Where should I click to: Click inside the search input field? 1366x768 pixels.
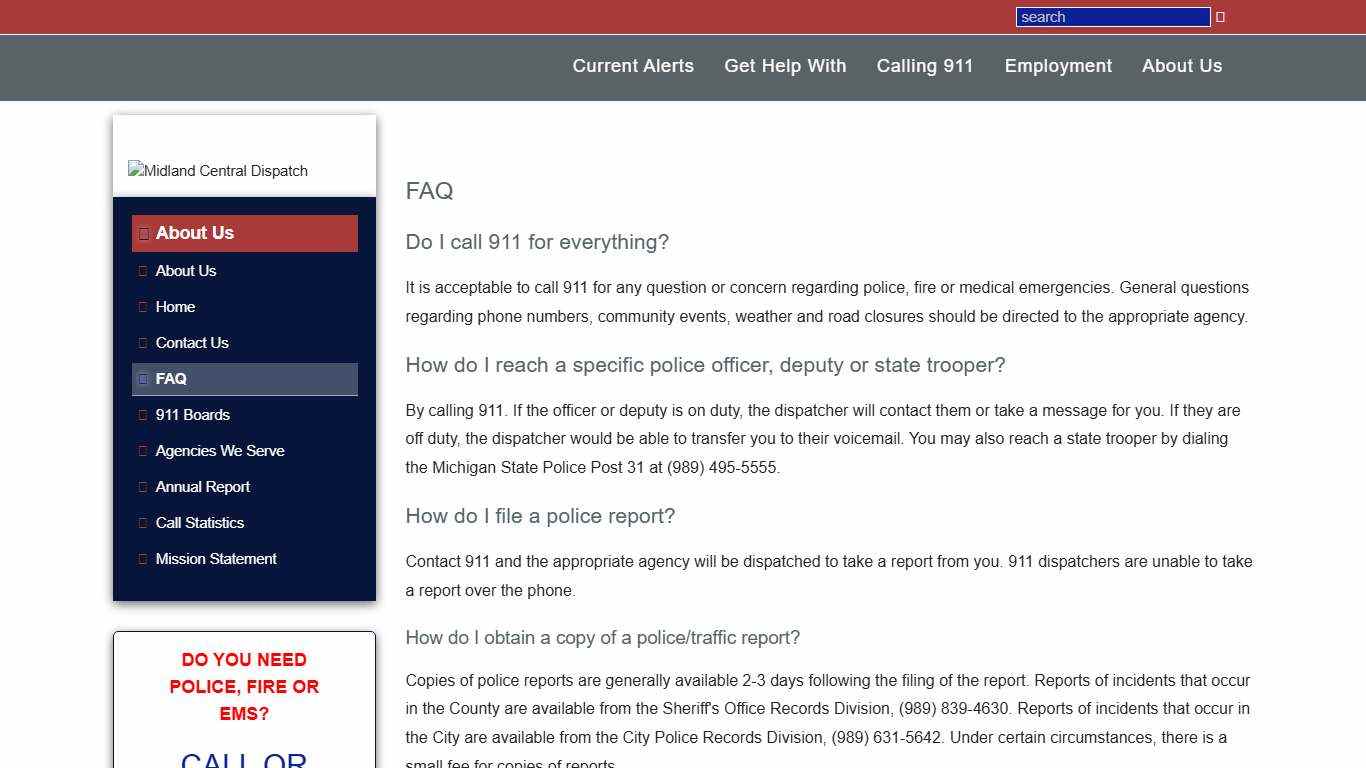point(1113,16)
